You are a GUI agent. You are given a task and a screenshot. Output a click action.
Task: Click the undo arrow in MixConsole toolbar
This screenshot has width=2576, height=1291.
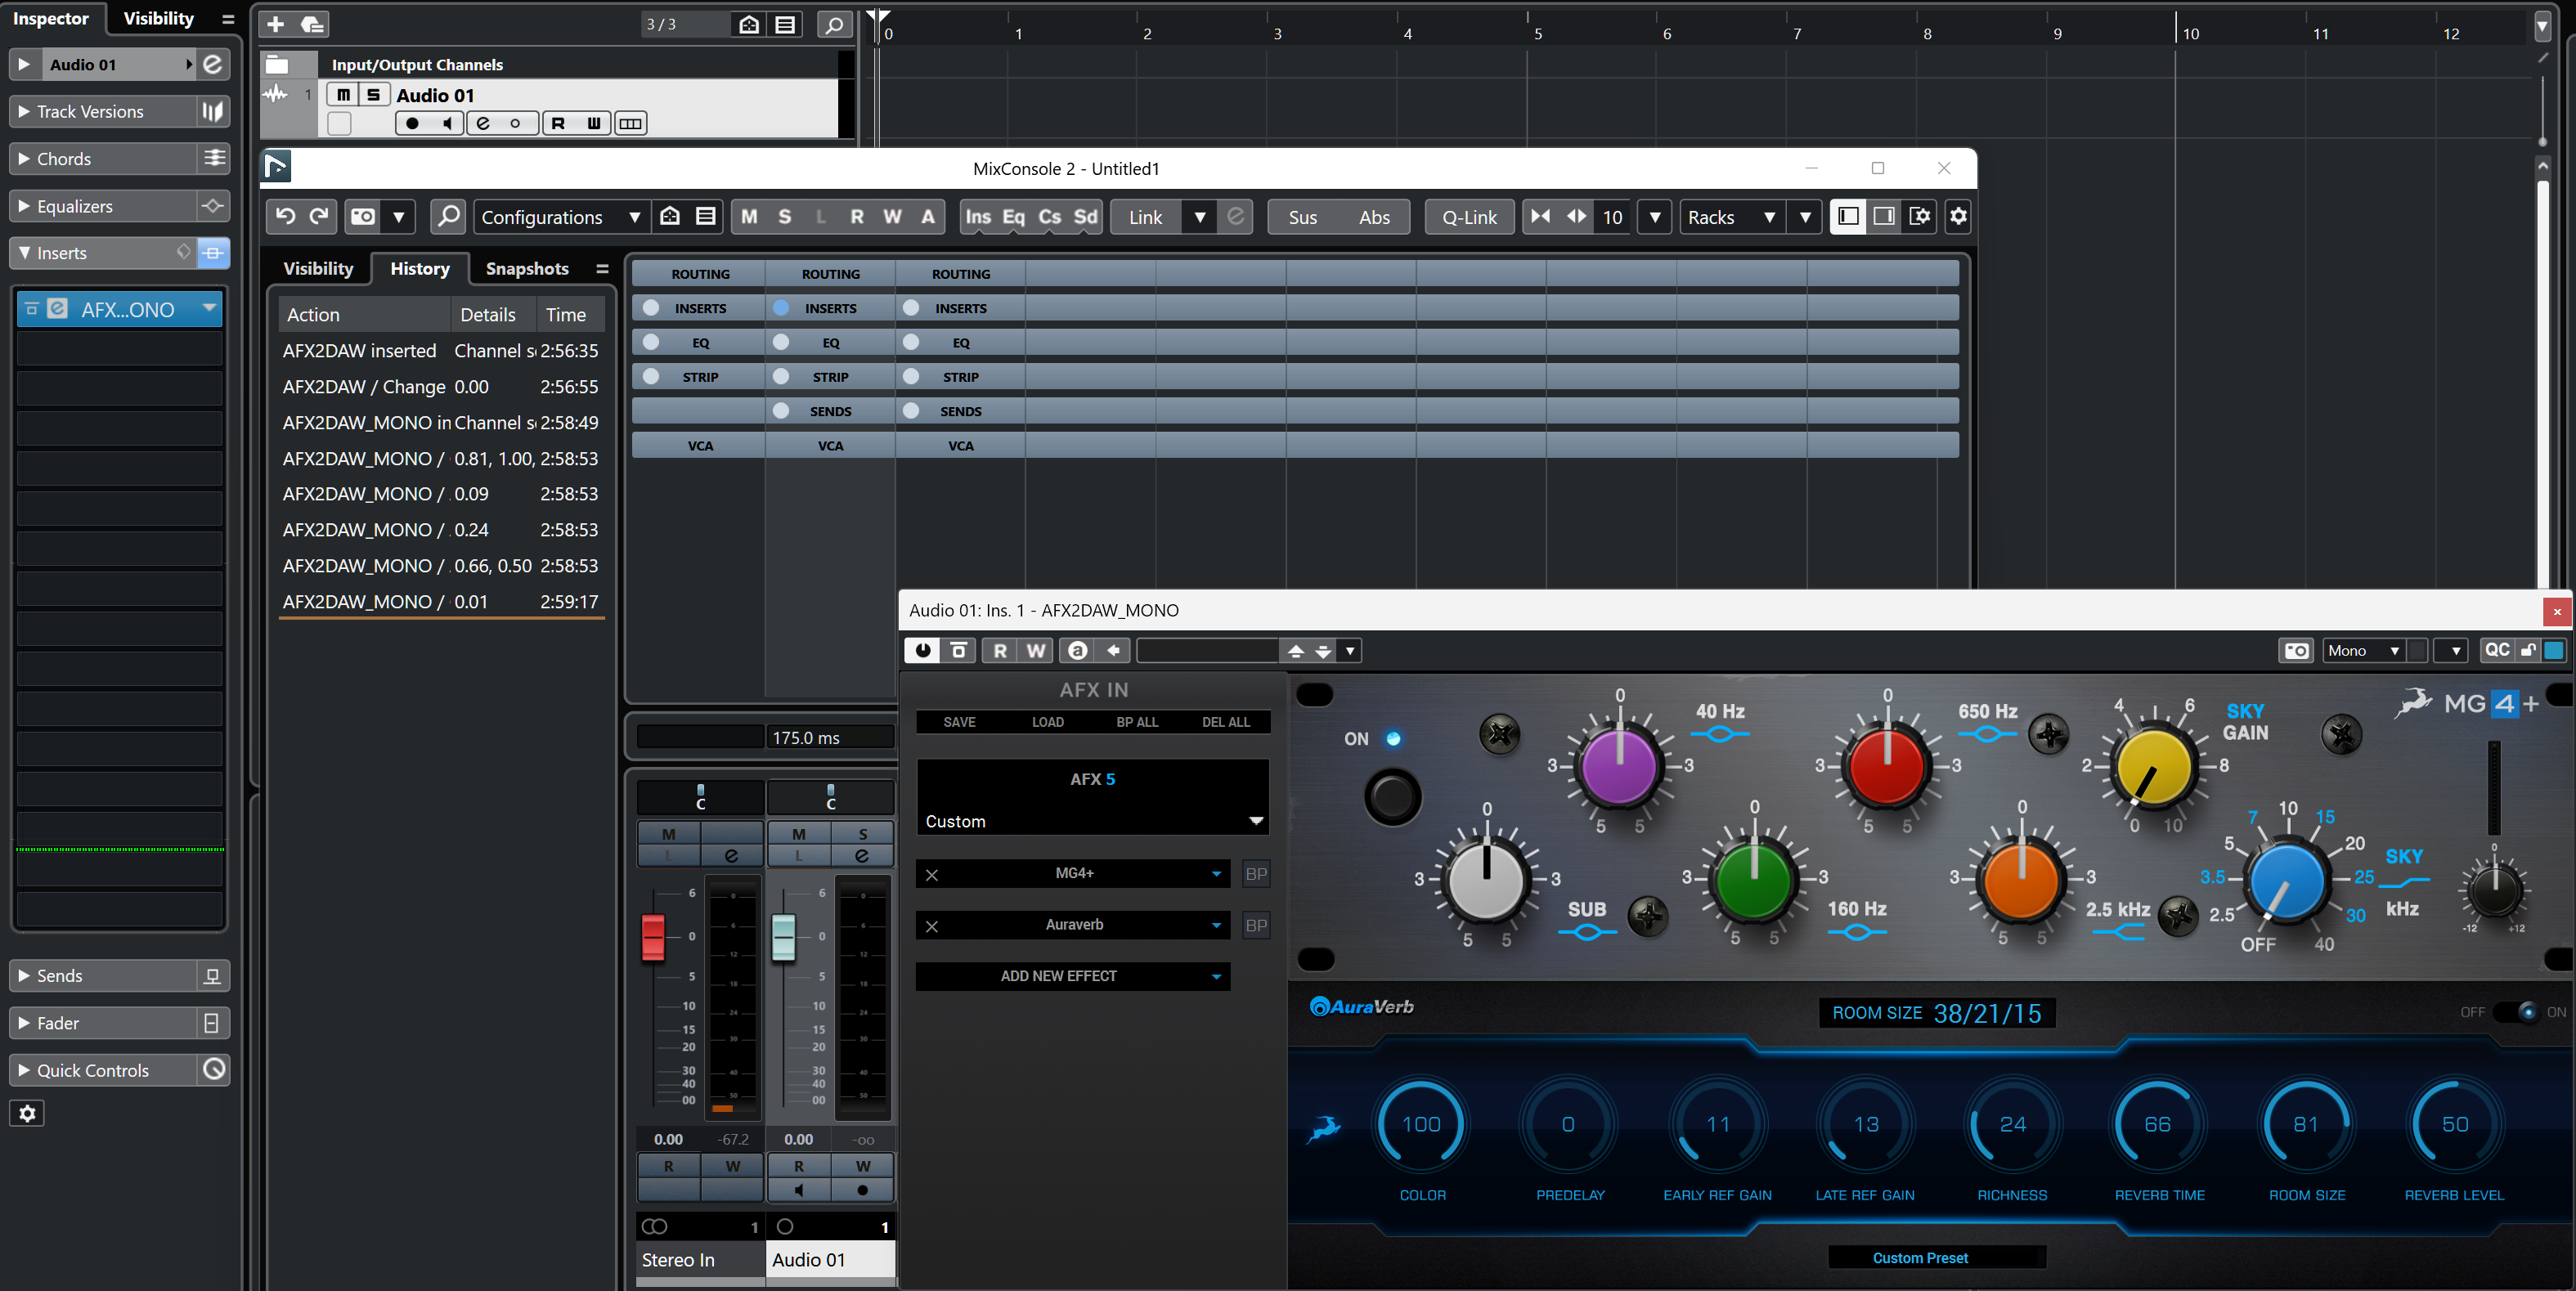(285, 216)
